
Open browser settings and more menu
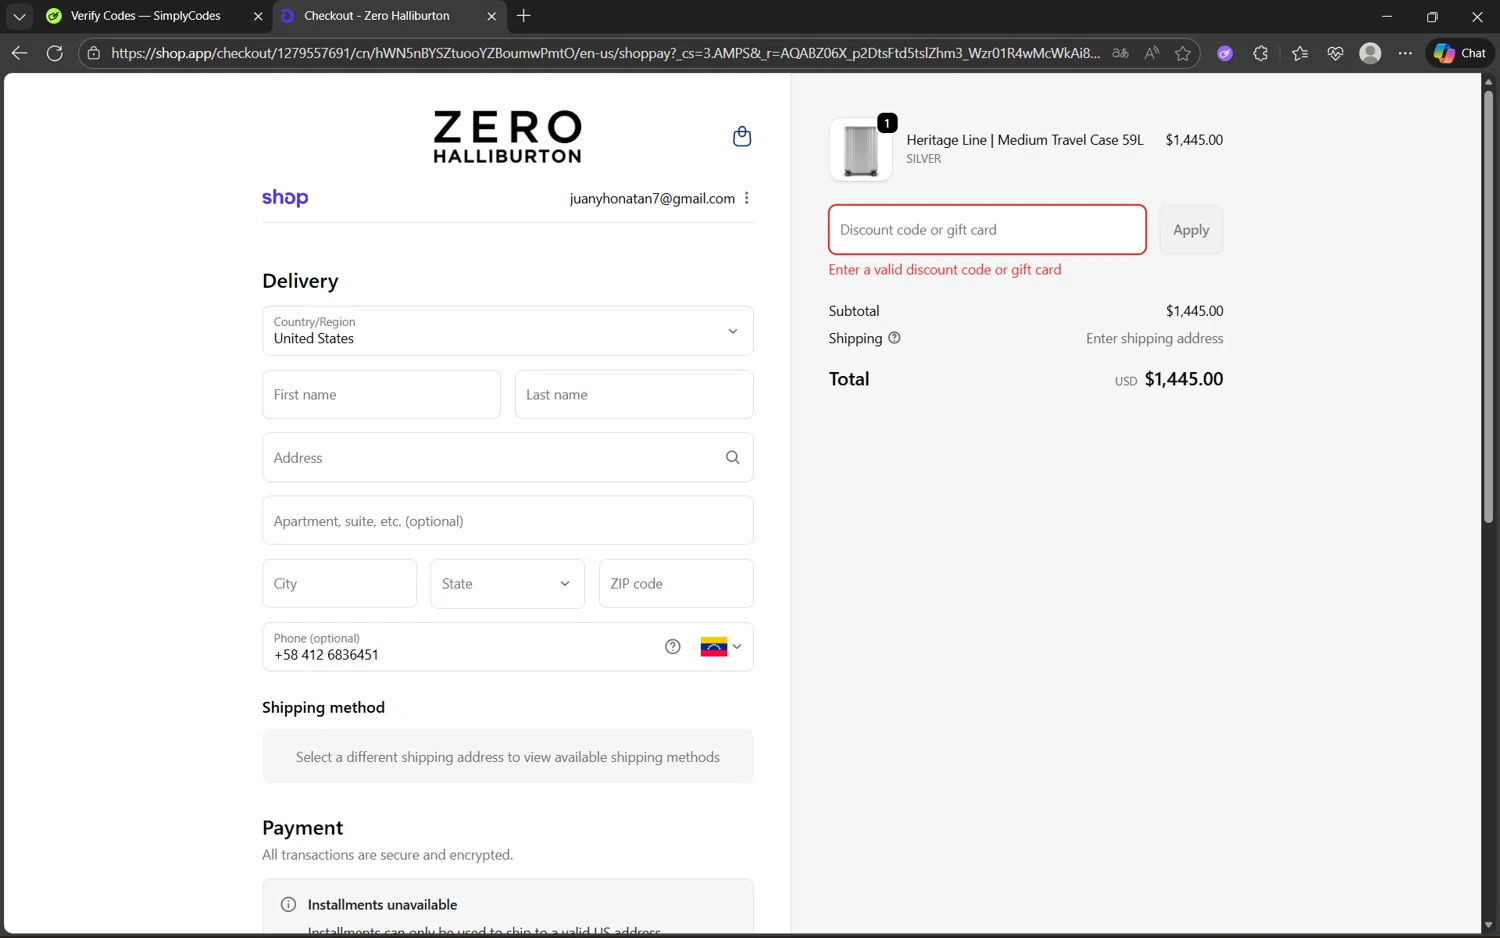(1406, 53)
